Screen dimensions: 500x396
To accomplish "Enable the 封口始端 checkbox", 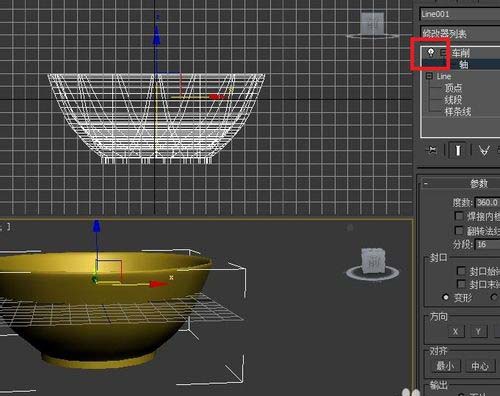I will coord(461,271).
